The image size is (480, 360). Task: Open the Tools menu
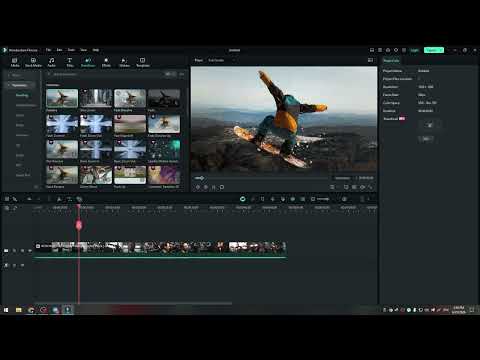[71, 50]
